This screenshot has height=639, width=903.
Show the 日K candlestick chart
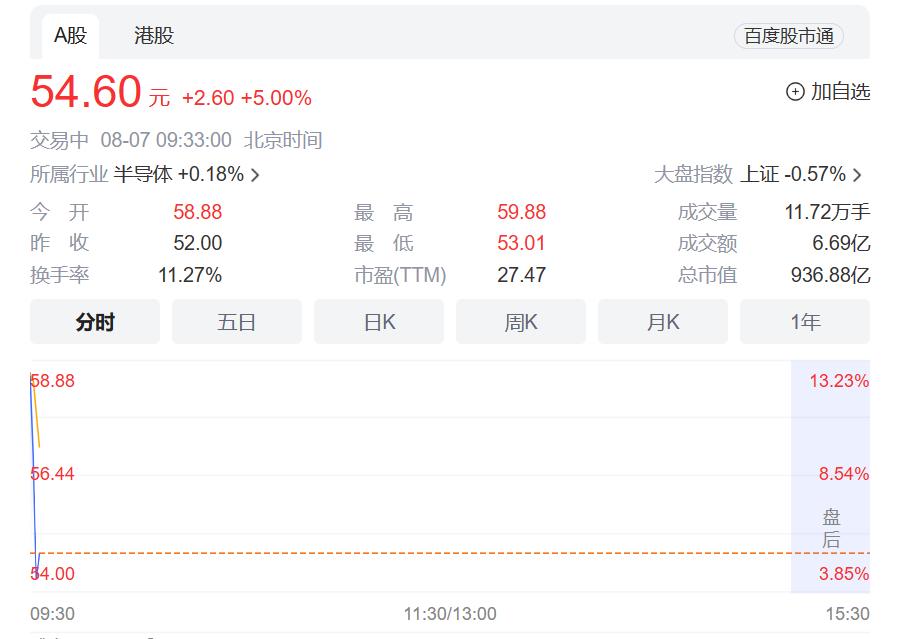click(379, 322)
